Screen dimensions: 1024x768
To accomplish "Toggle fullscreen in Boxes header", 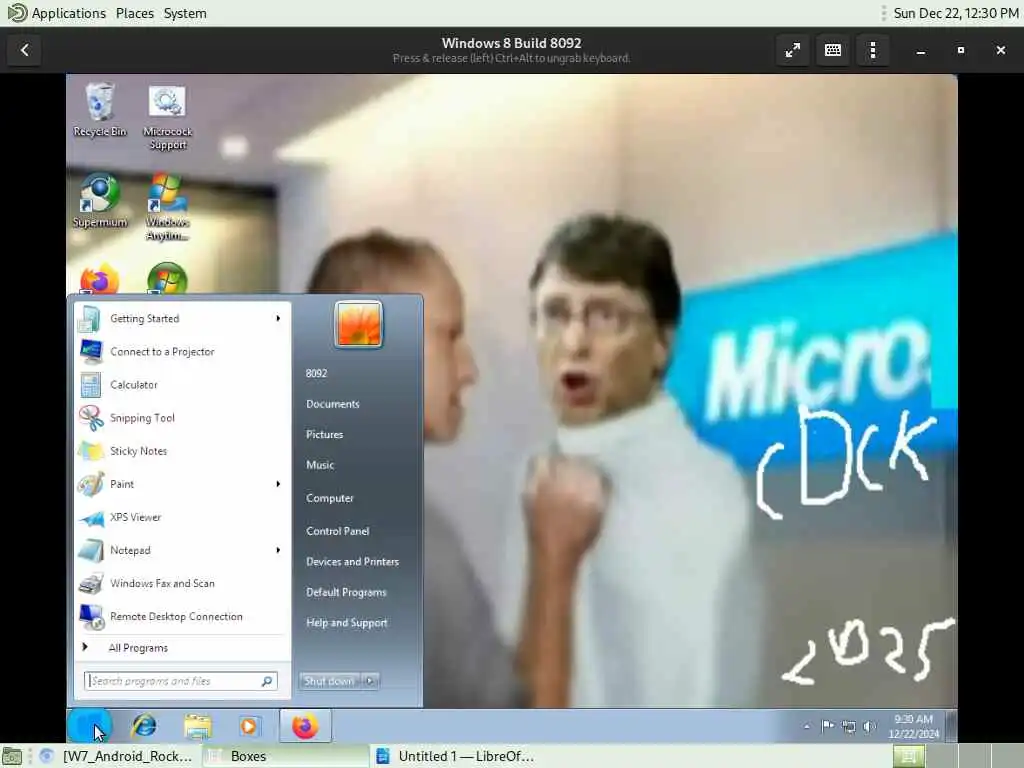I will [x=793, y=50].
